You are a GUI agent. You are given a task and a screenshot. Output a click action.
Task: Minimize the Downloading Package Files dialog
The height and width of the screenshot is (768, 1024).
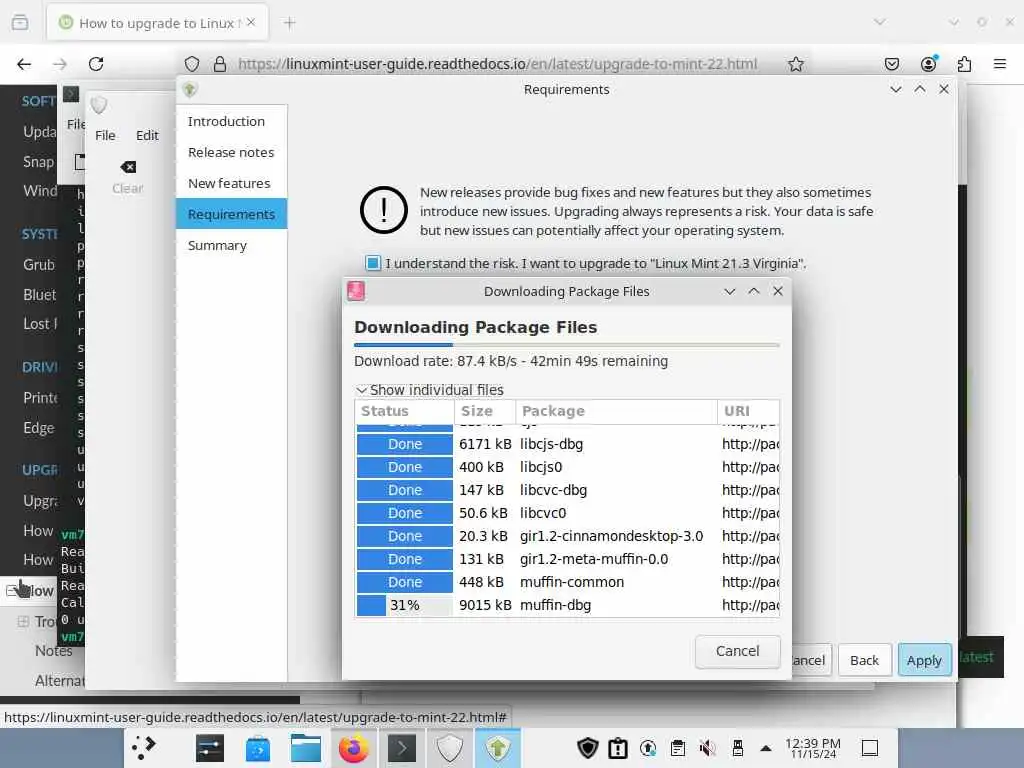729,291
